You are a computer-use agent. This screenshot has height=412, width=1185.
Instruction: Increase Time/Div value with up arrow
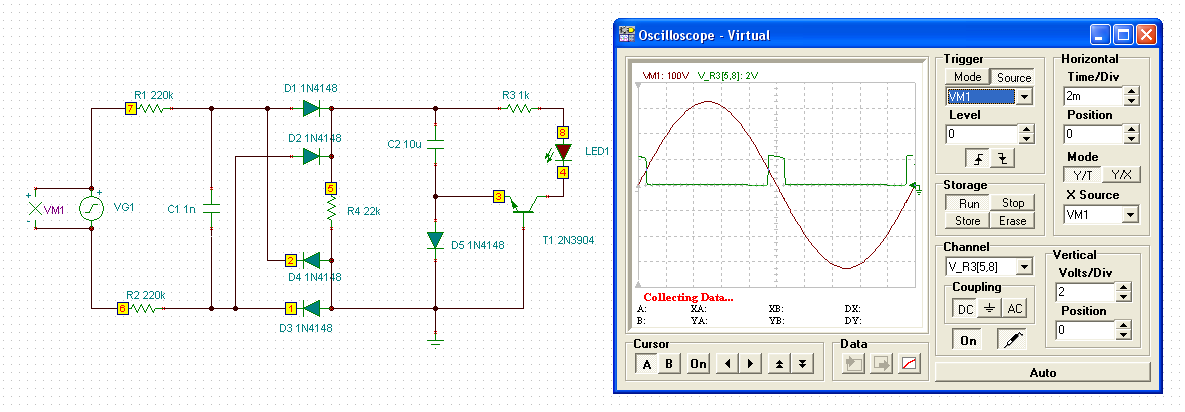coord(1131,92)
